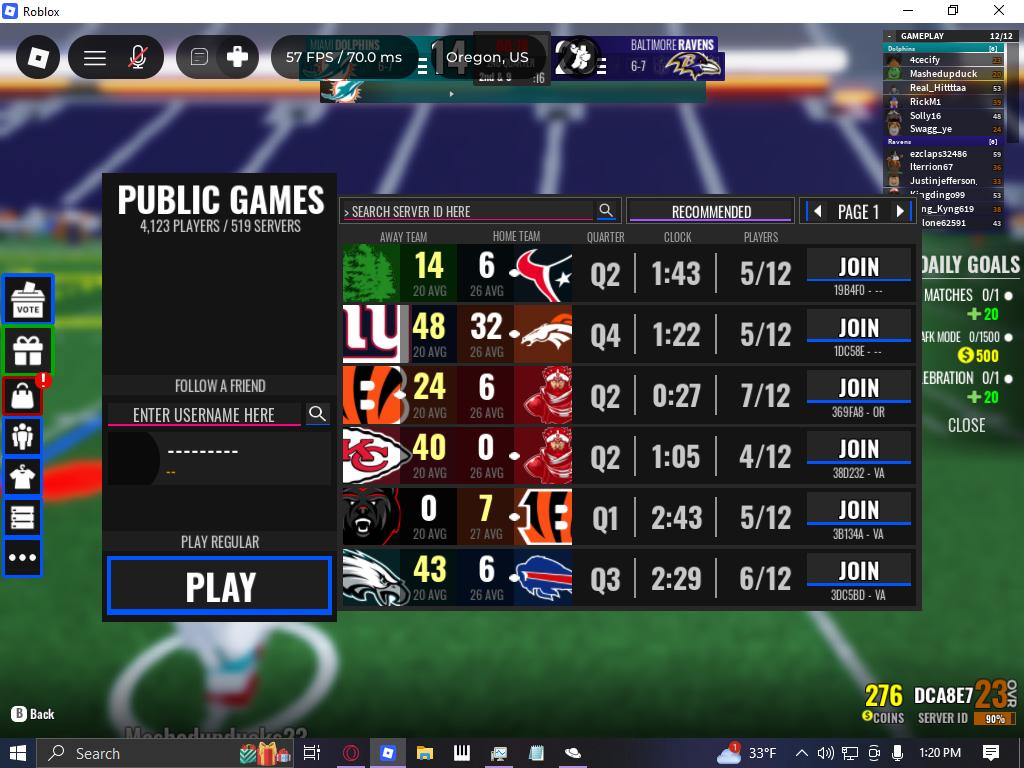Viewport: 1024px width, 768px height.
Task: Click the server ID search magnifier
Action: pos(606,210)
